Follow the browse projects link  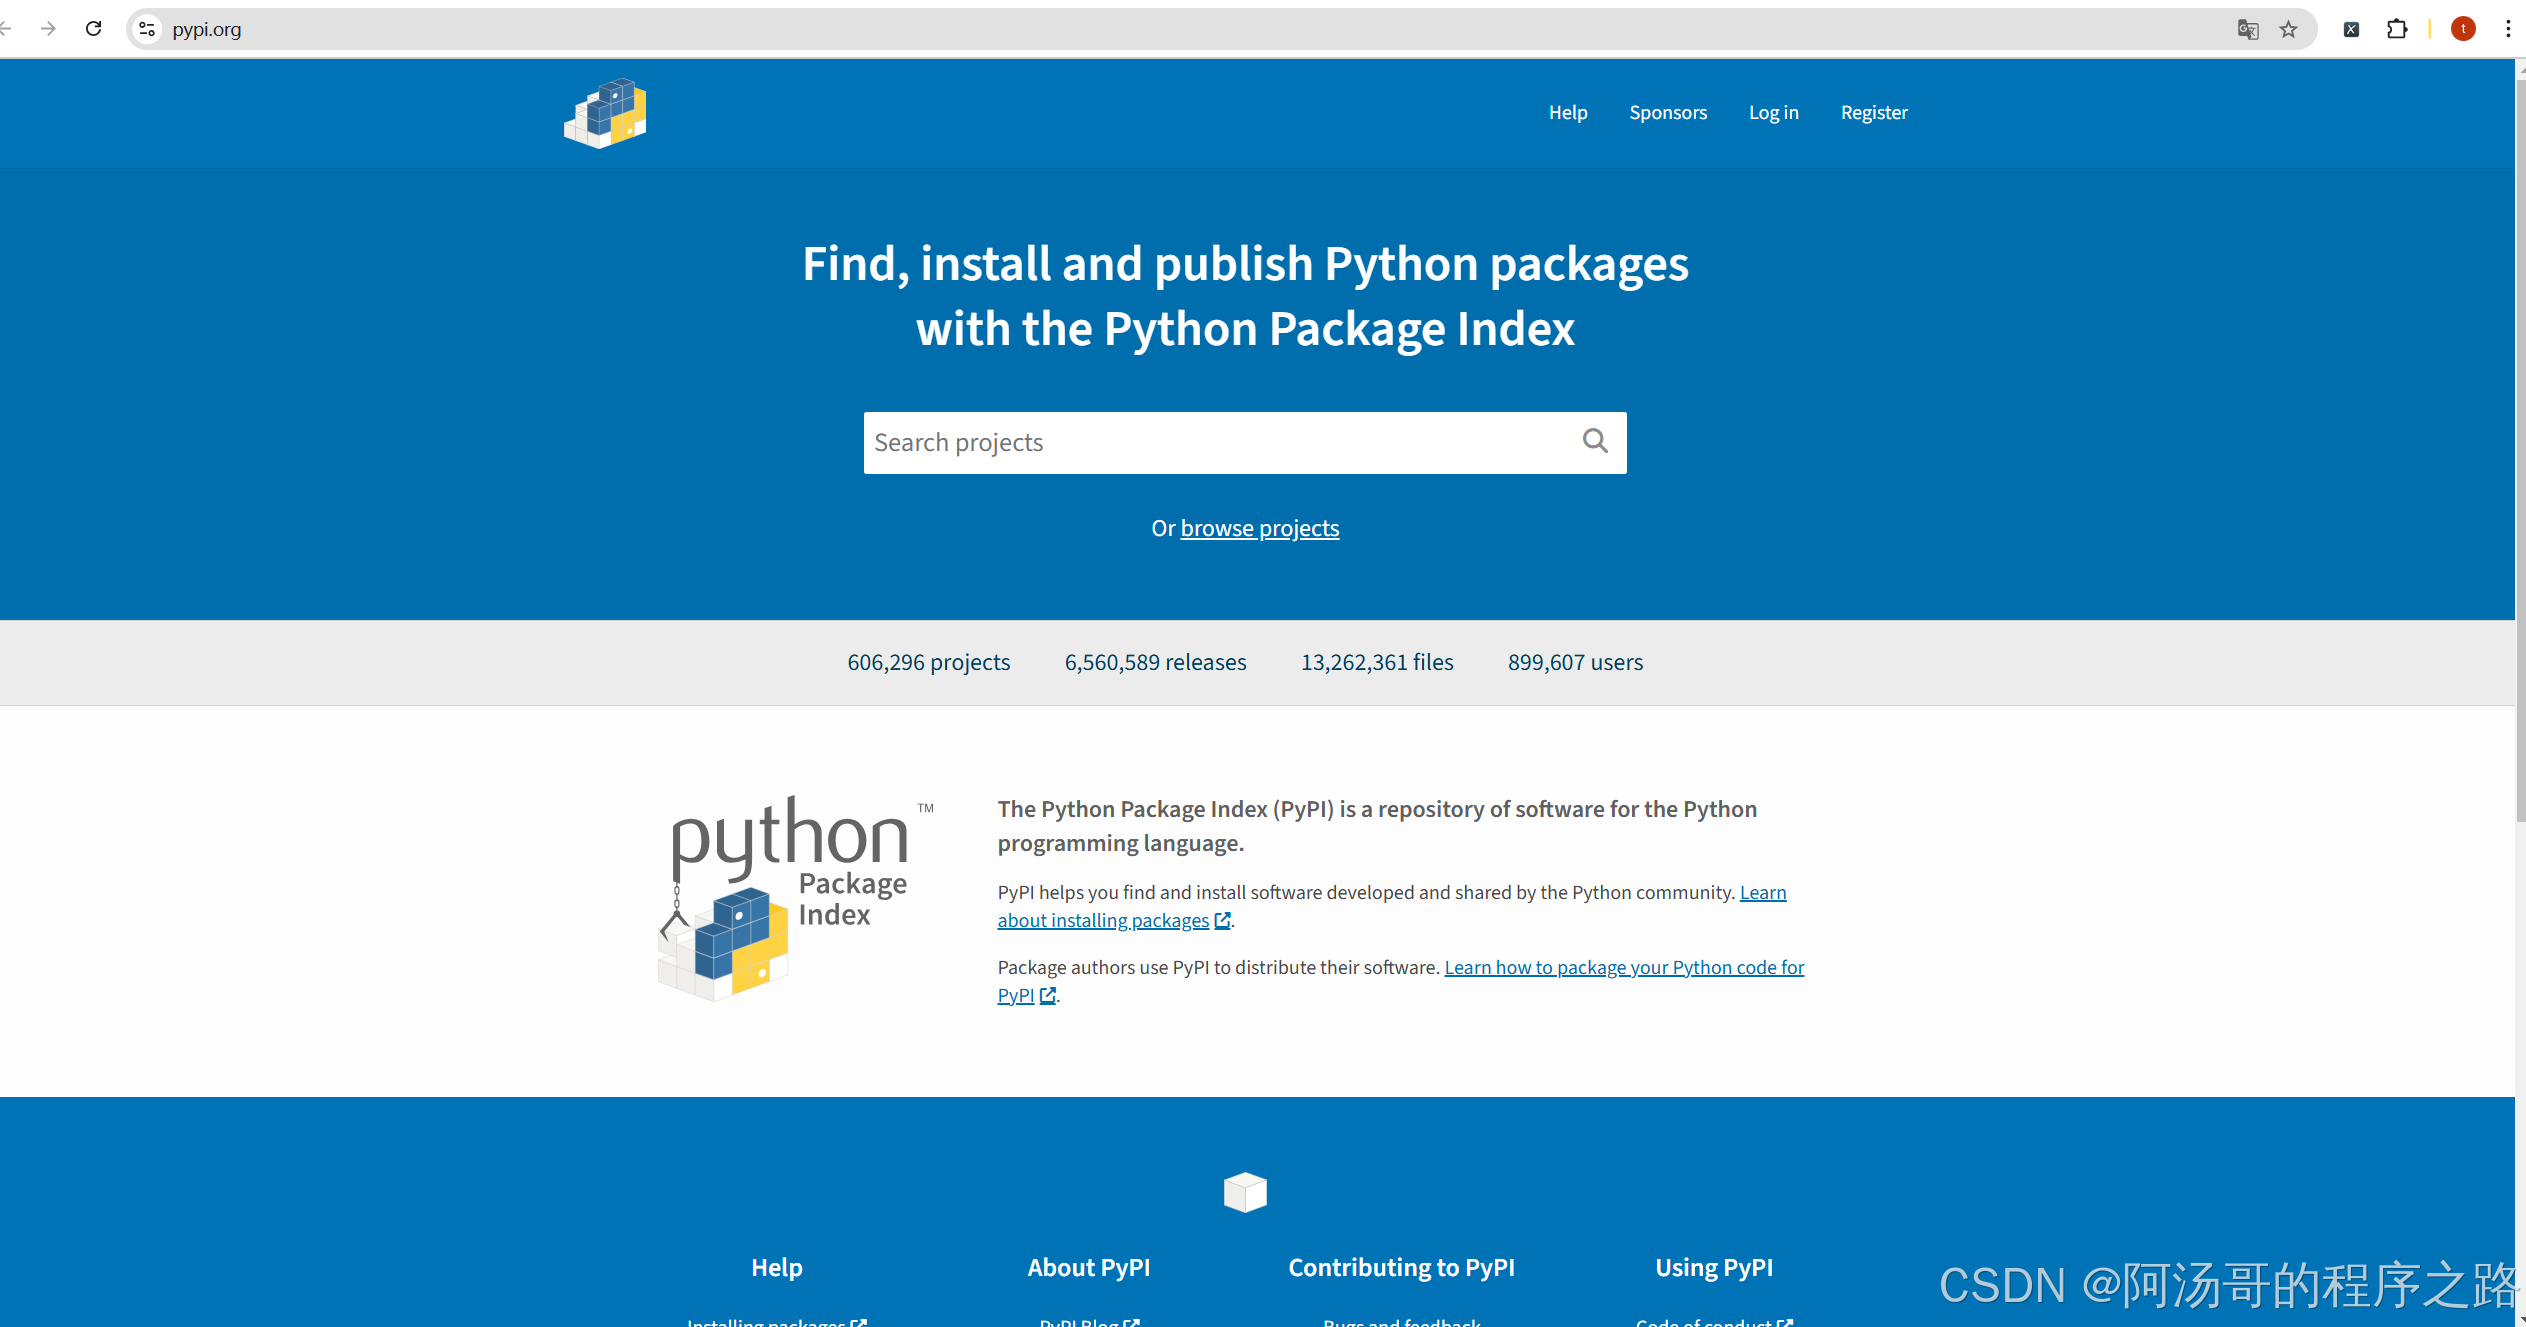[1260, 528]
